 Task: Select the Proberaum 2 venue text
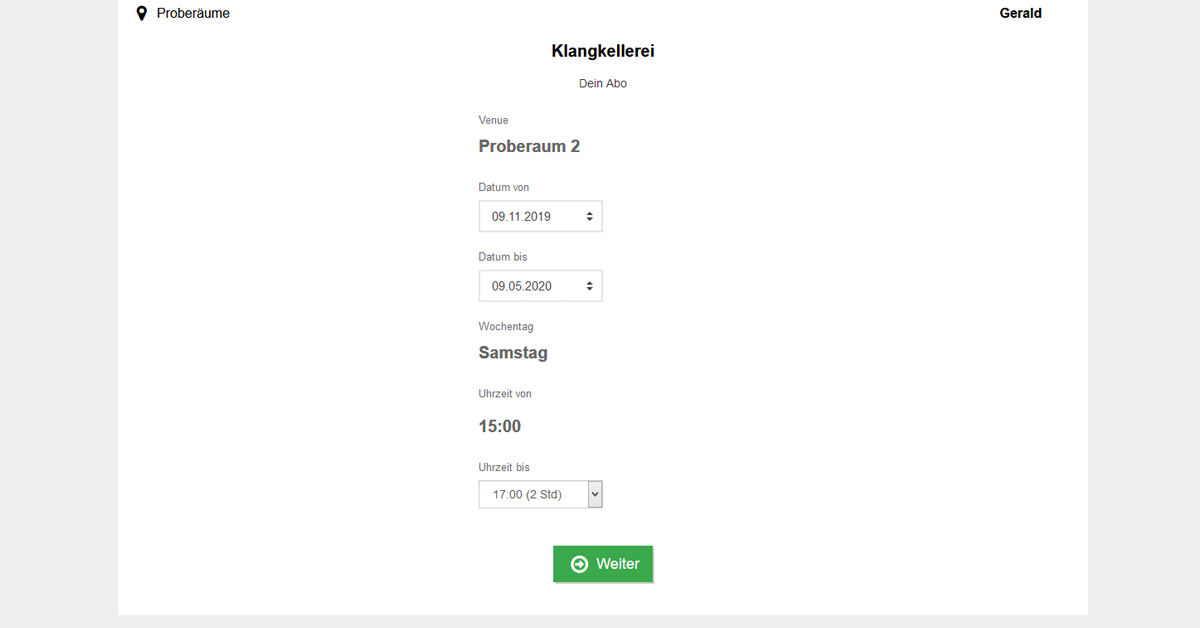(x=529, y=146)
